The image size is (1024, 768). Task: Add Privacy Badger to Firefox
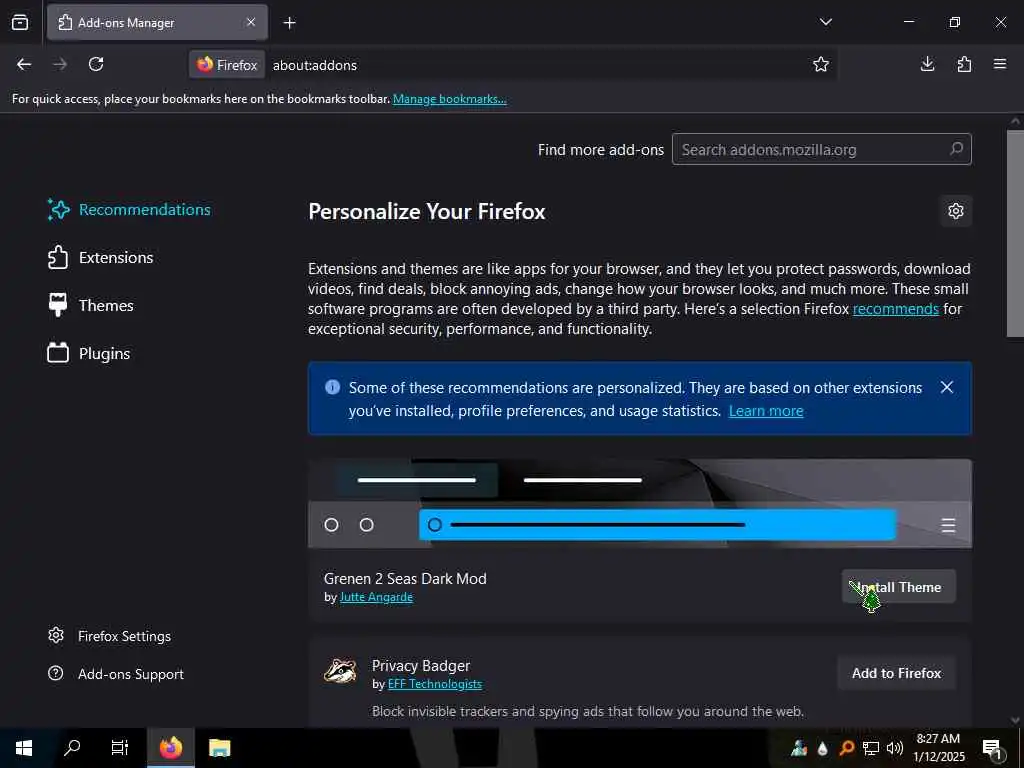[897, 673]
